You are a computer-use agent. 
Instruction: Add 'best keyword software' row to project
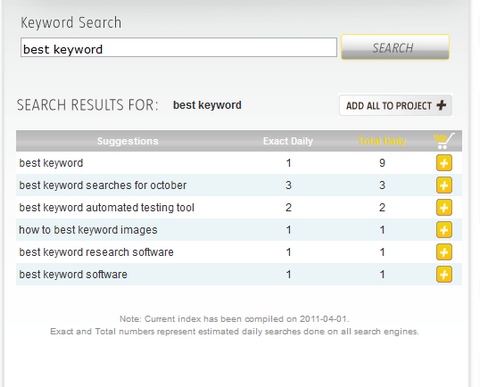point(444,275)
